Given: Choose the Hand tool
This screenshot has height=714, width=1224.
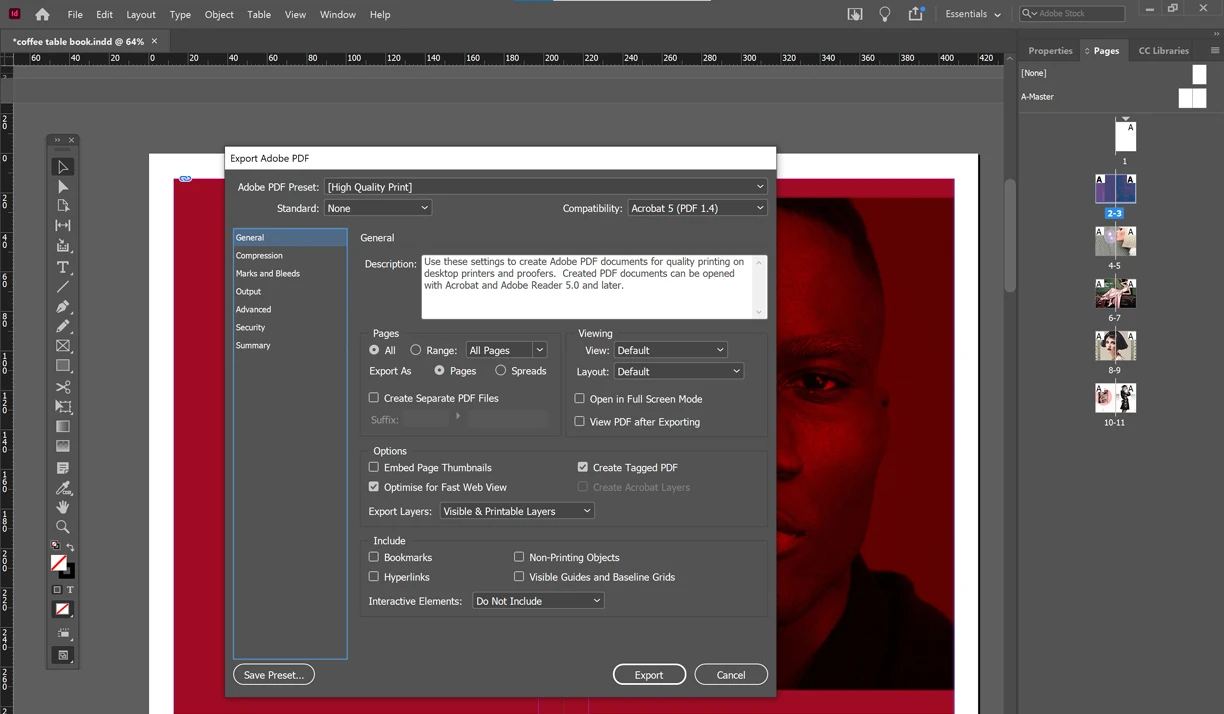Looking at the screenshot, I should pyautogui.click(x=63, y=507).
